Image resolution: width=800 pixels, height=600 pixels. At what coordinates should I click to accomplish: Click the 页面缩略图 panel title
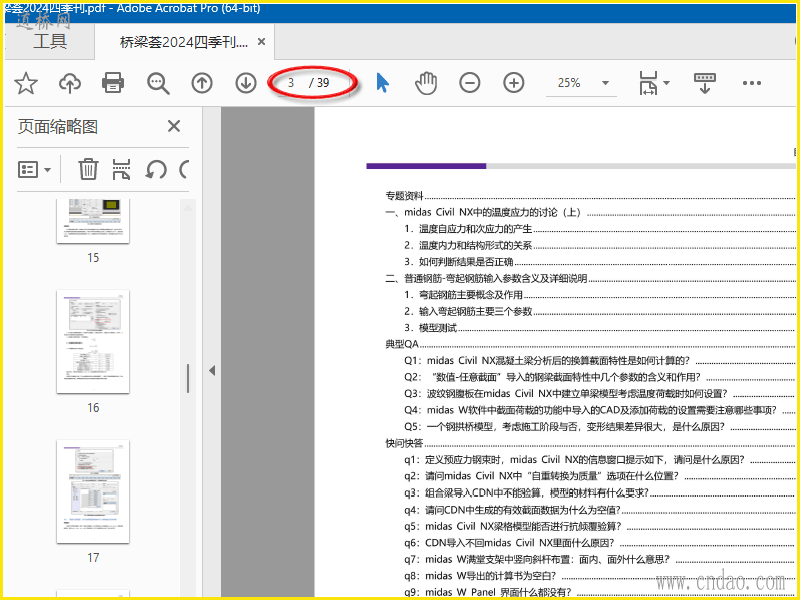[x=58, y=126]
